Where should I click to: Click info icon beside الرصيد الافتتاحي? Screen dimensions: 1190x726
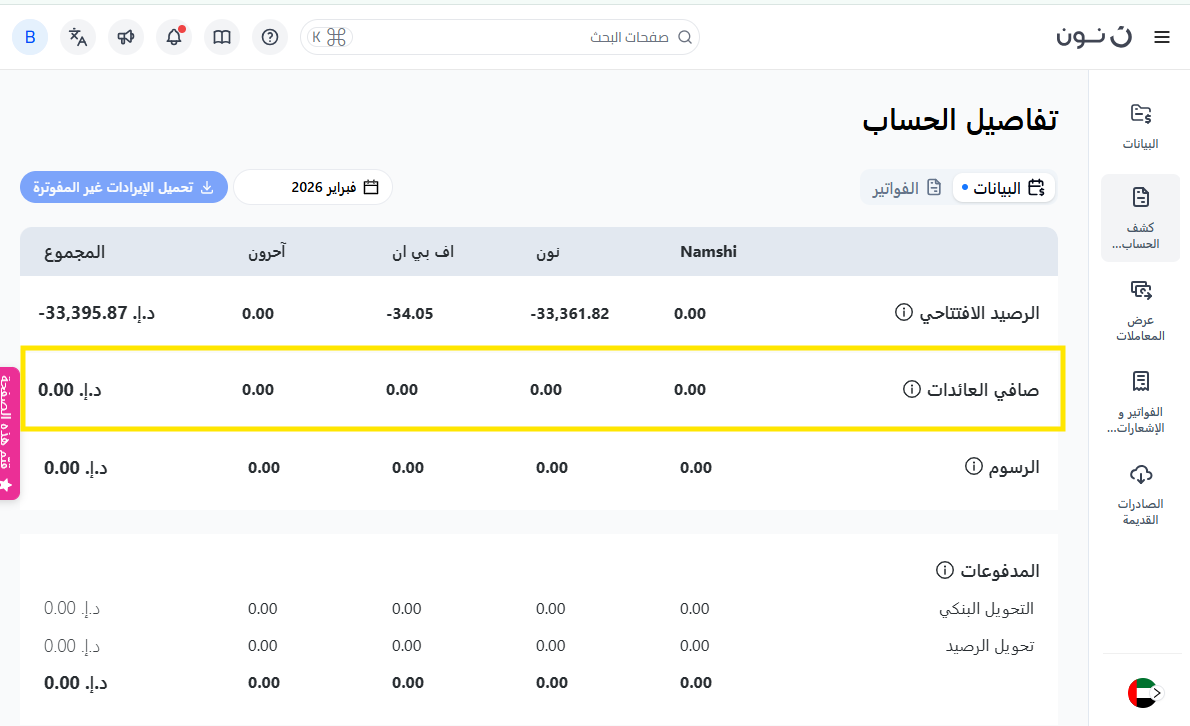903,313
